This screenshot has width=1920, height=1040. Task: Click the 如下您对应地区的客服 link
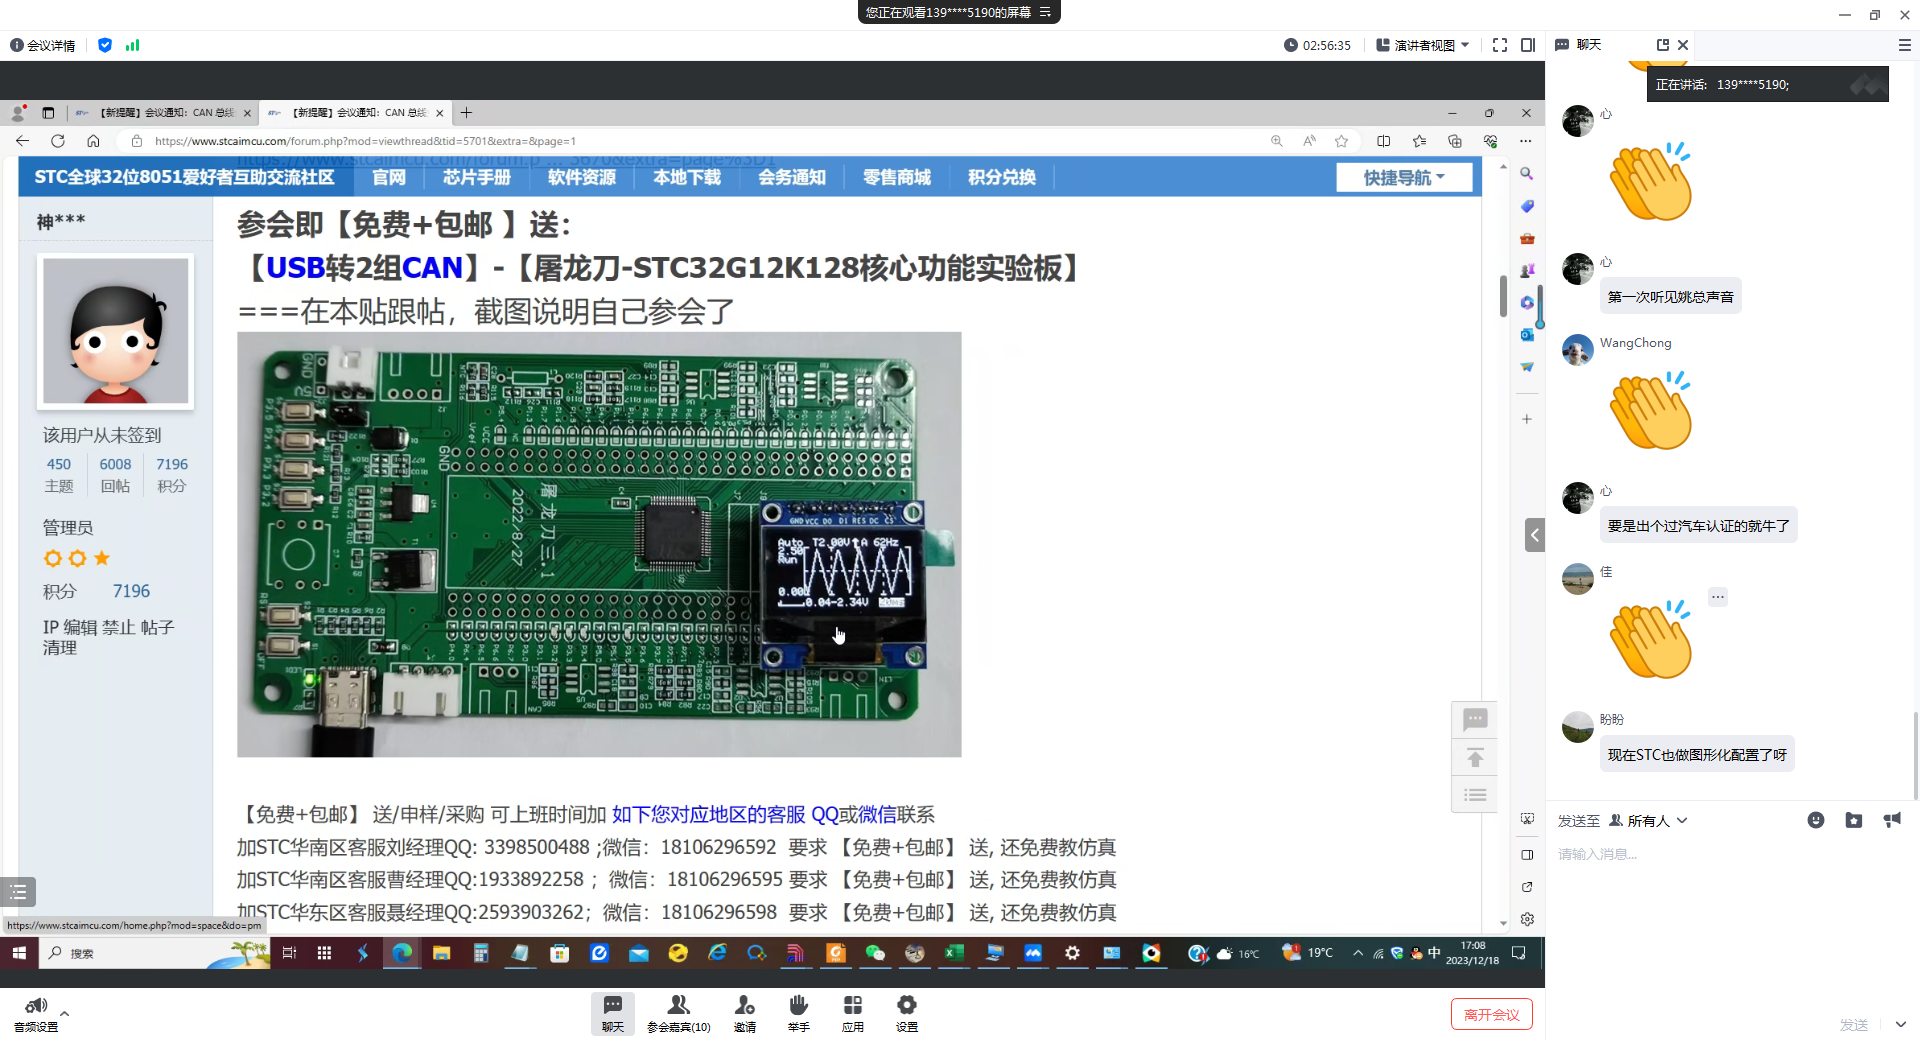point(708,815)
